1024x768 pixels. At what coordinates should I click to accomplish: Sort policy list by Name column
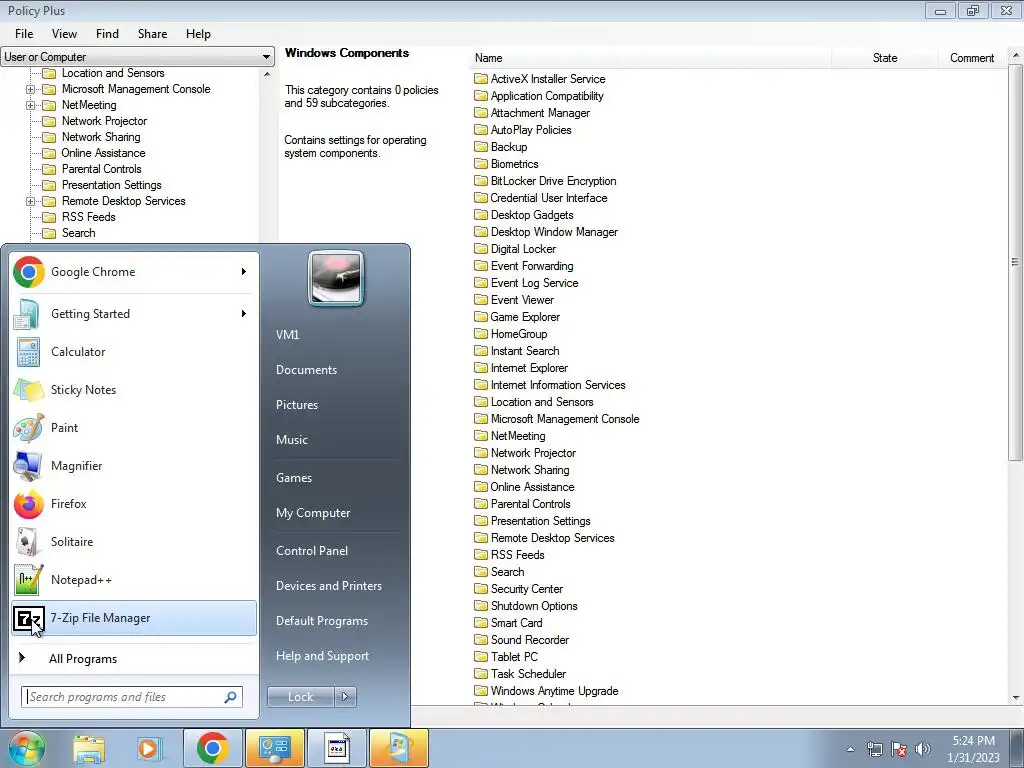click(651, 58)
